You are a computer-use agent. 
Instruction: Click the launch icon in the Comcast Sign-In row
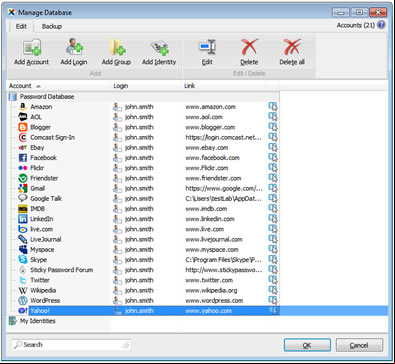(273, 137)
